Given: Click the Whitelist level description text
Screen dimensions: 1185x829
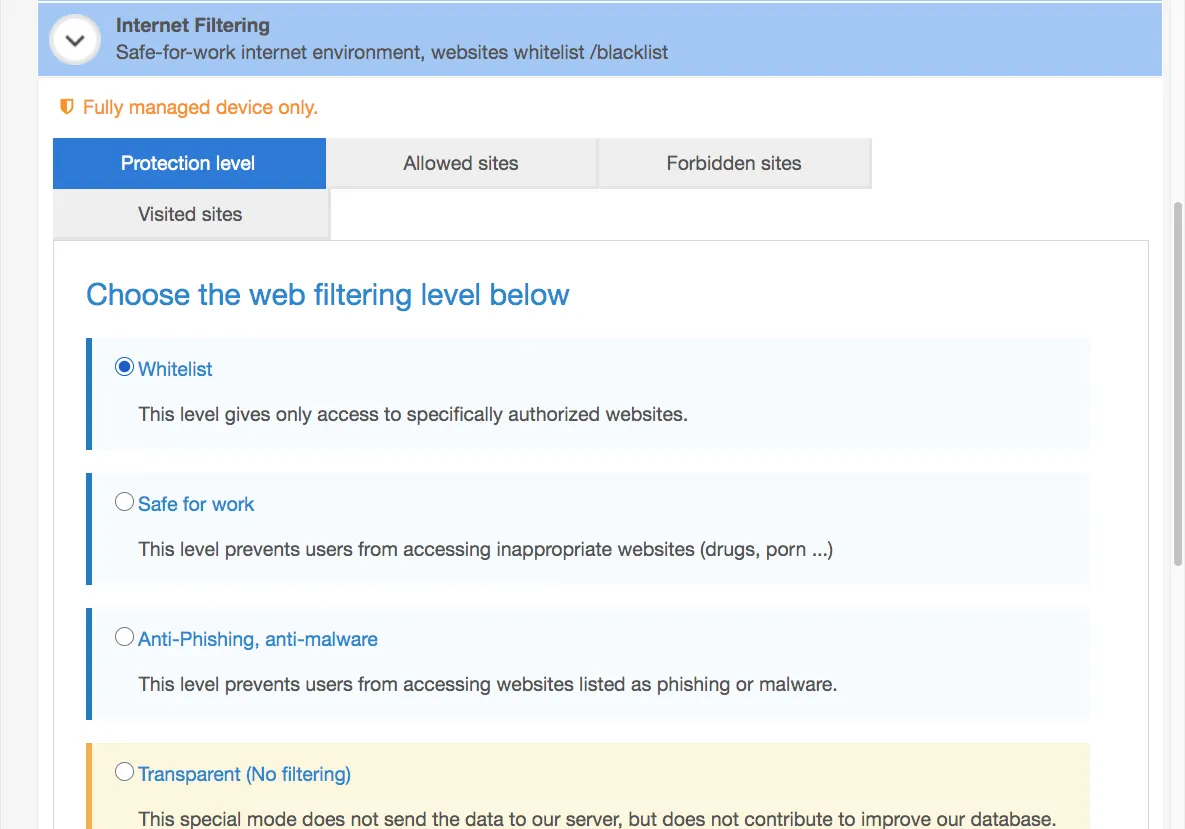Looking at the screenshot, I should click(413, 414).
